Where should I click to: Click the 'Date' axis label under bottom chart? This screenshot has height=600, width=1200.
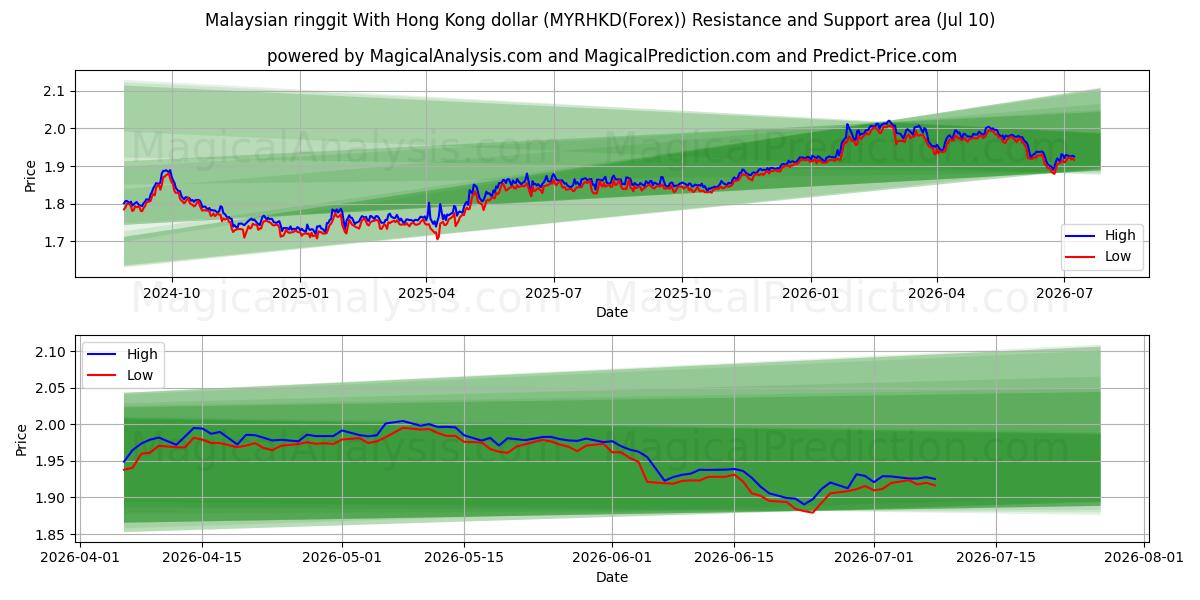click(612, 577)
